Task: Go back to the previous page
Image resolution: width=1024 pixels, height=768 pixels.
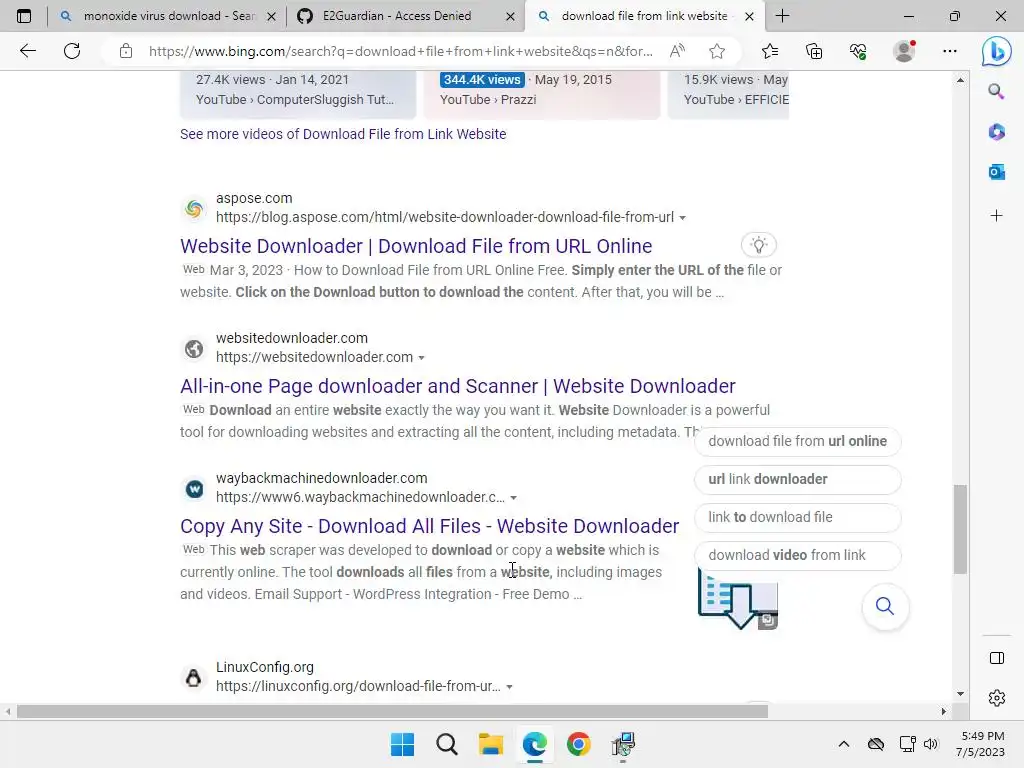Action: [27, 51]
